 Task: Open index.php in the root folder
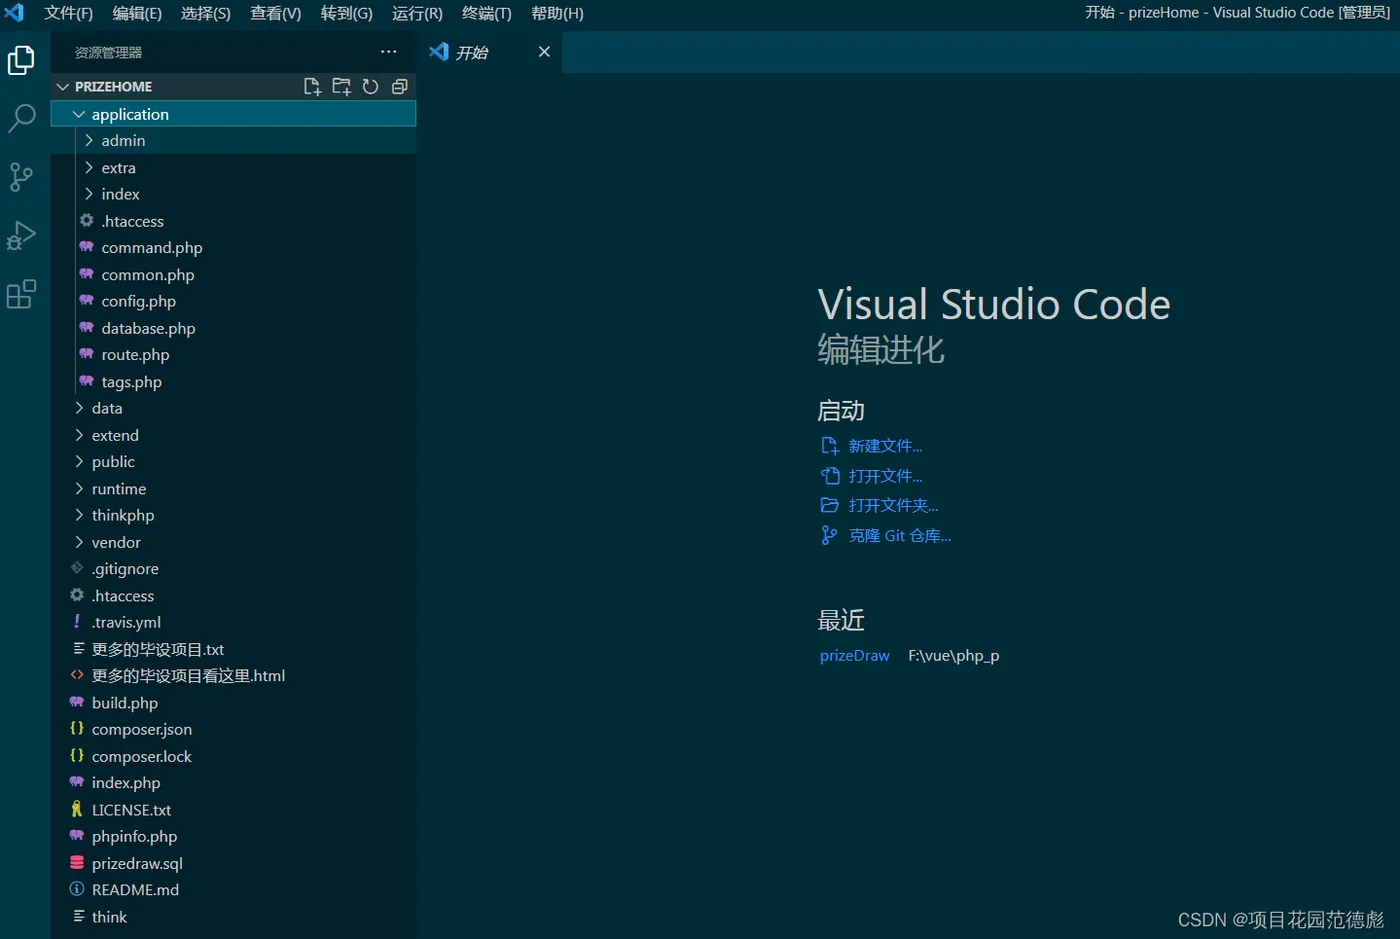(x=233, y=783)
